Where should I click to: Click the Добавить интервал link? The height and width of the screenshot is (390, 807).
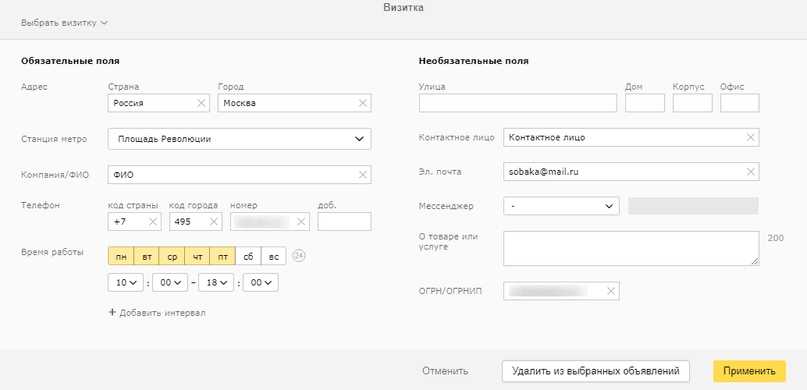[163, 313]
